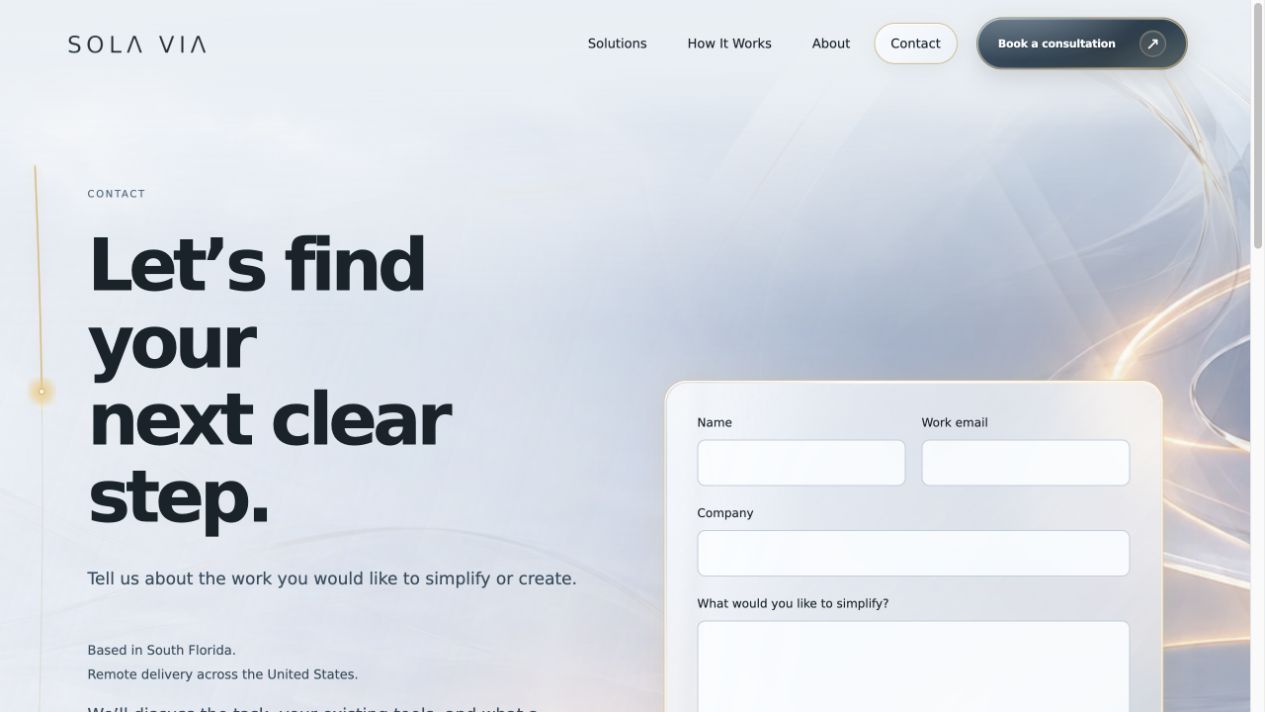Focus the What would you like to simplify textarea

pos(913,667)
